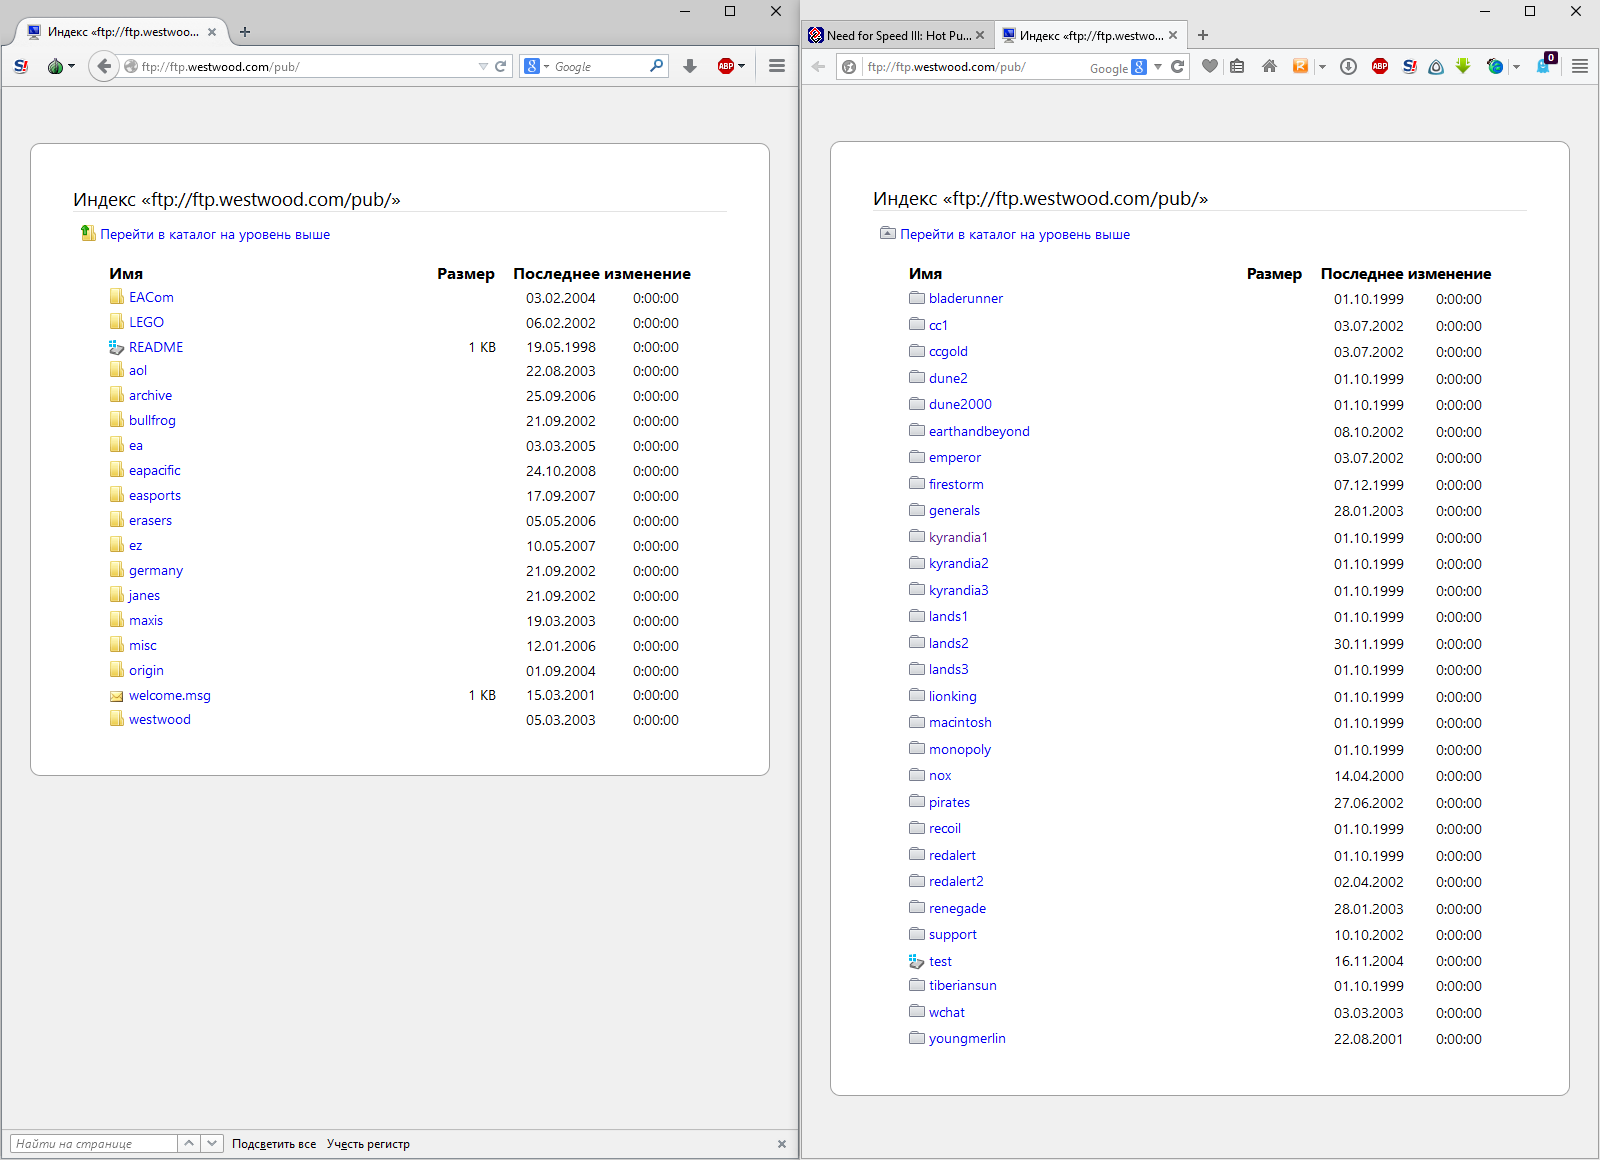Open the tiberiansun folder link

[x=963, y=985]
